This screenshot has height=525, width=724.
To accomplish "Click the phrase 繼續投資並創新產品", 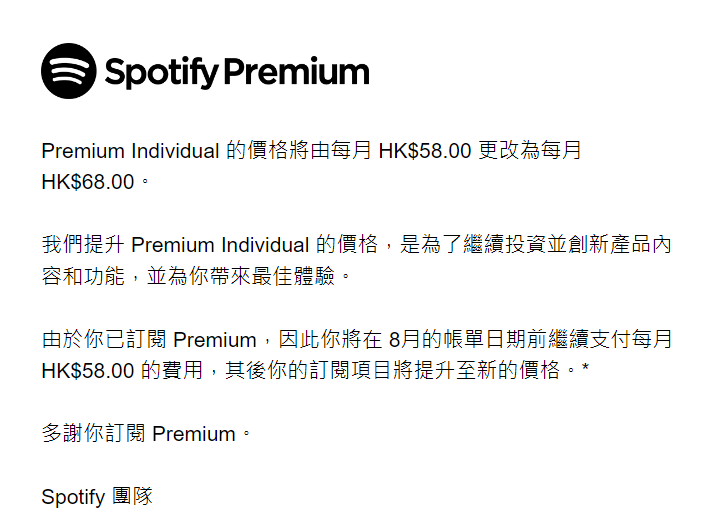I will click(546, 245).
